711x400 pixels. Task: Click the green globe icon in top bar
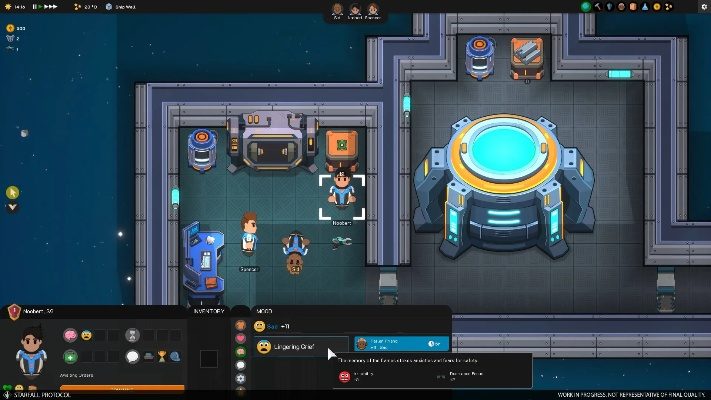click(x=586, y=7)
